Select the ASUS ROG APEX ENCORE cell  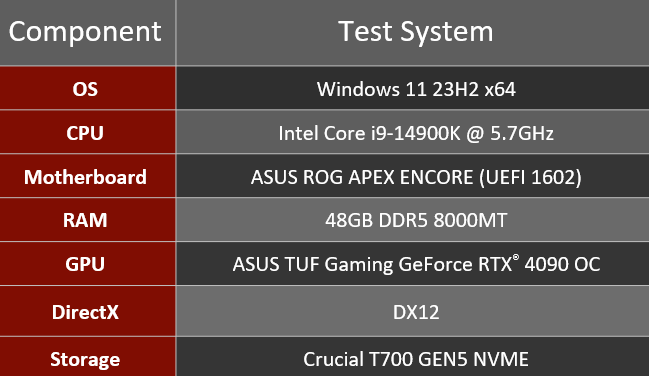(413, 176)
